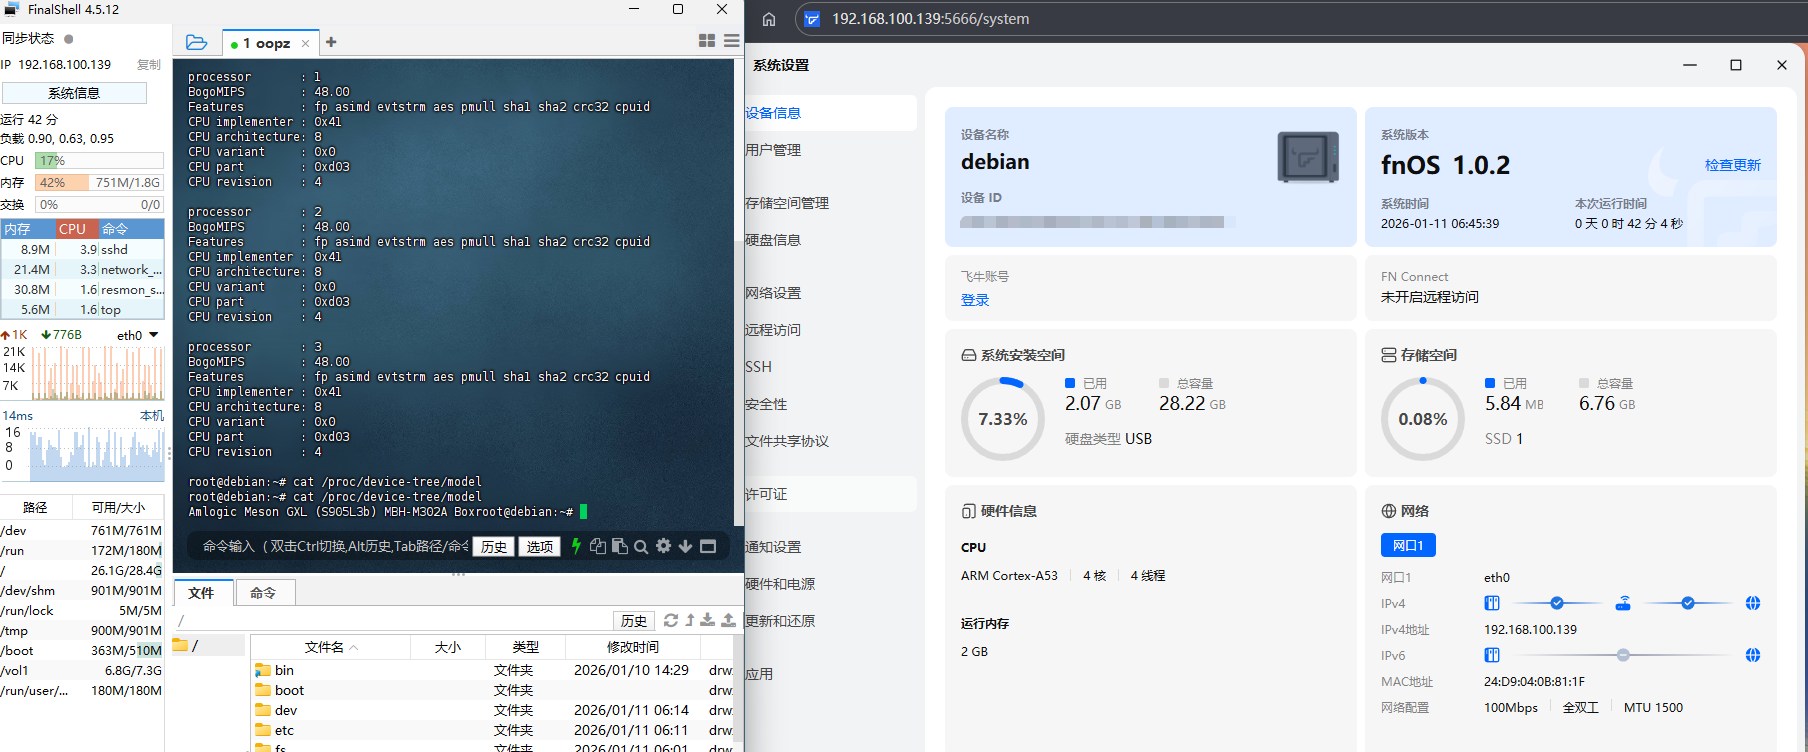The image size is (1808, 752).
Task: Switch process list to 命令 column
Action: pos(130,229)
